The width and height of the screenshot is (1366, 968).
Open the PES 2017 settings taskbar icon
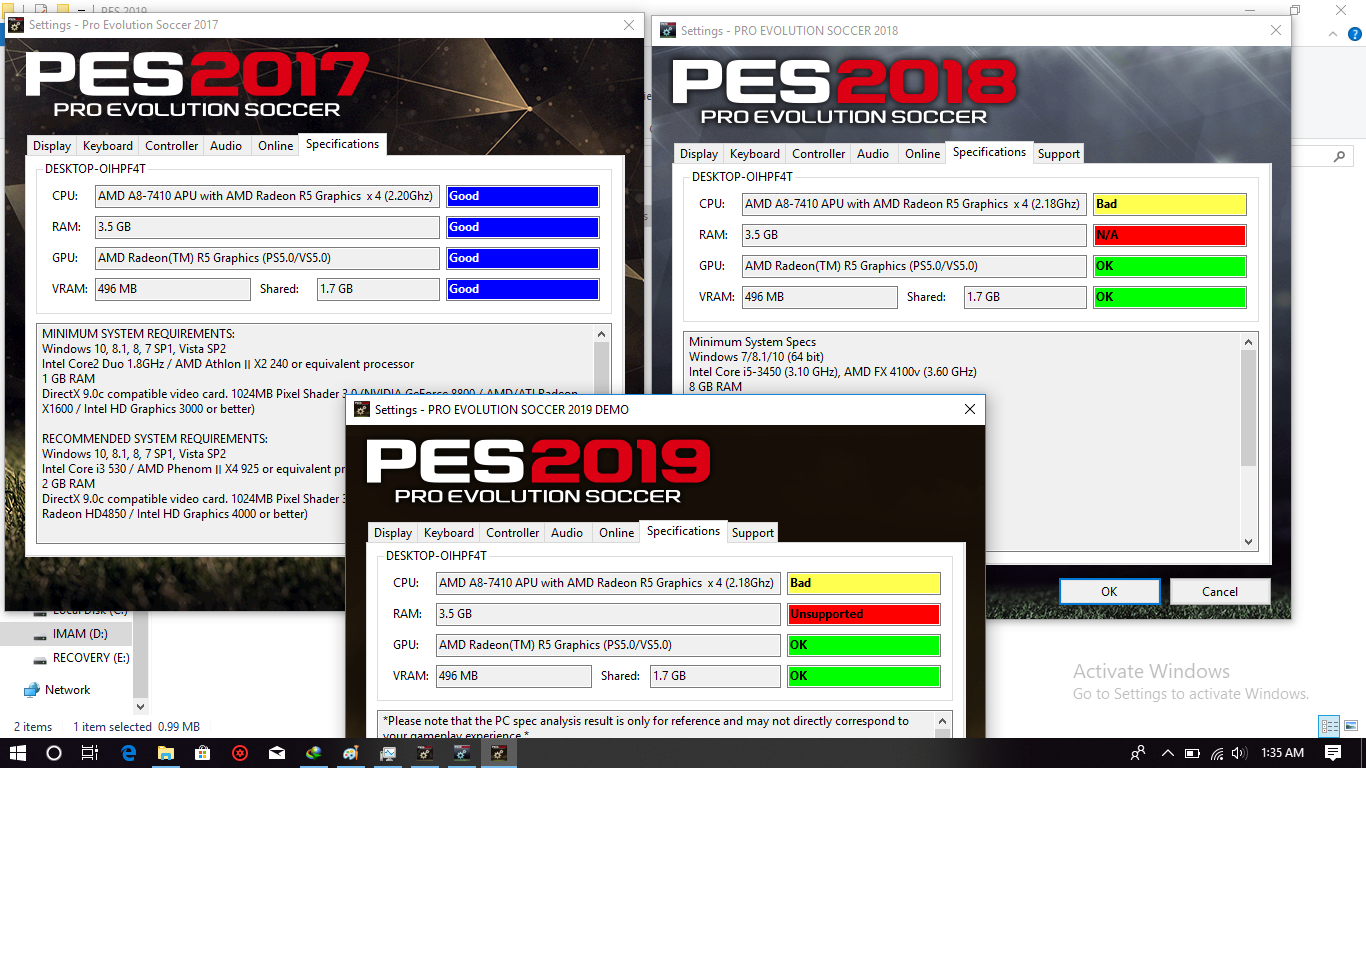point(425,753)
